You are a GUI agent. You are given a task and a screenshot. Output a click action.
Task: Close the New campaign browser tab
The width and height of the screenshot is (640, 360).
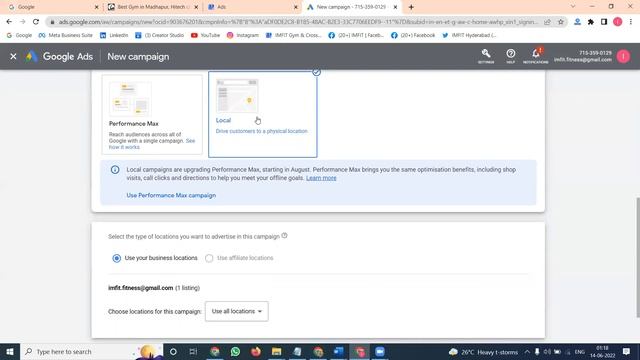click(x=395, y=7)
